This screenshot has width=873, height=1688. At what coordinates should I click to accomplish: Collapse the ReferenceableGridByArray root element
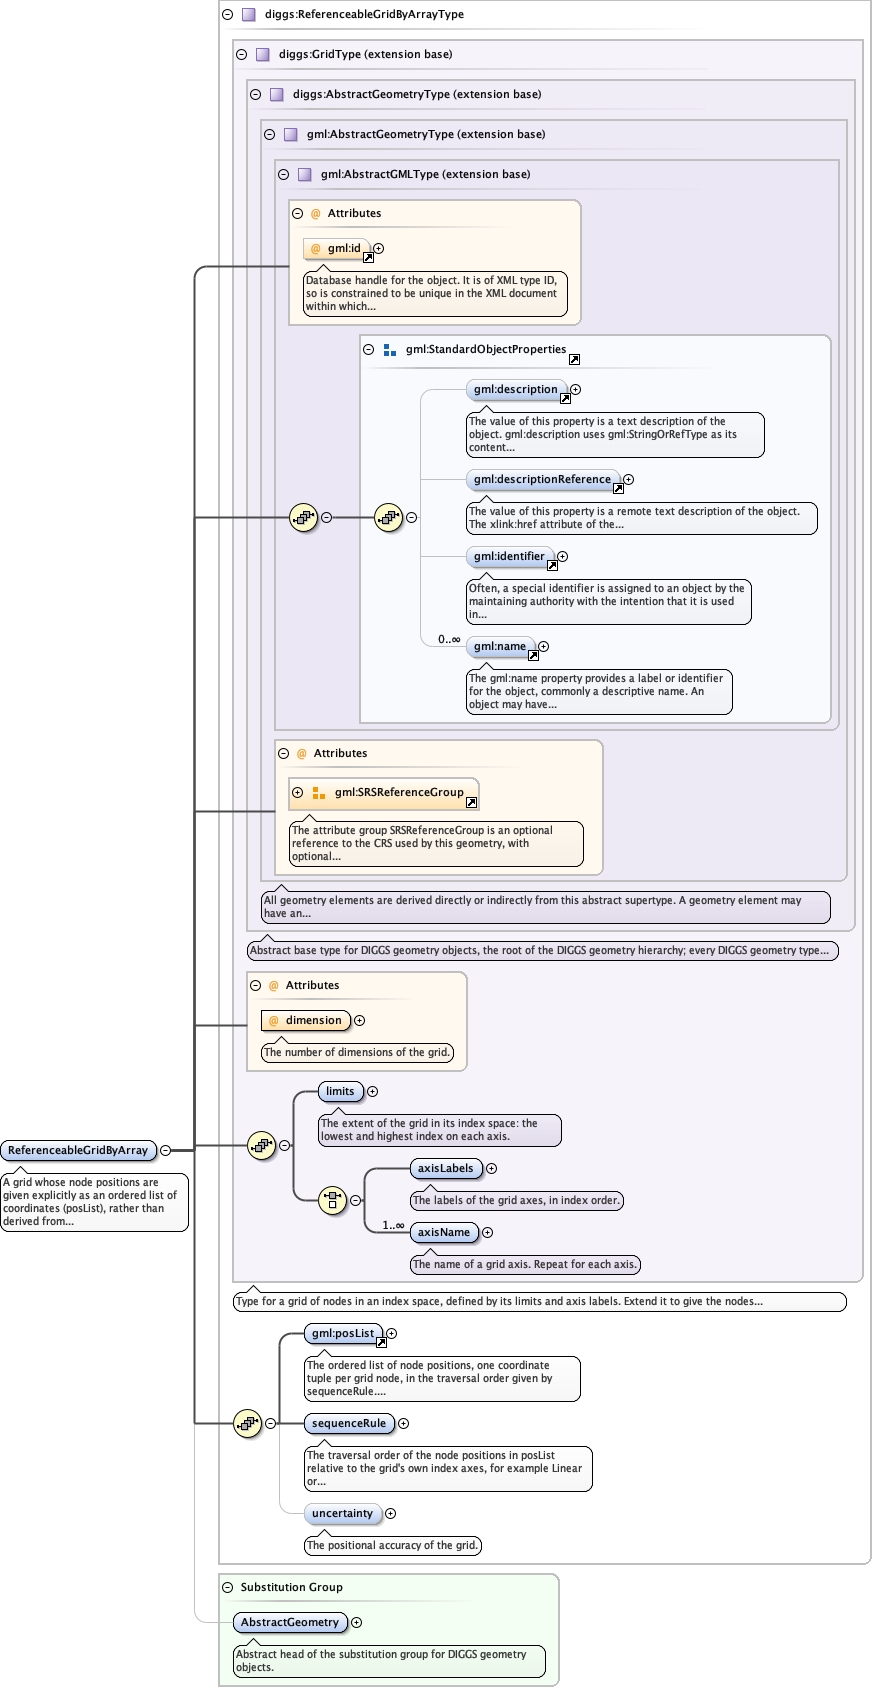[x=166, y=1151]
